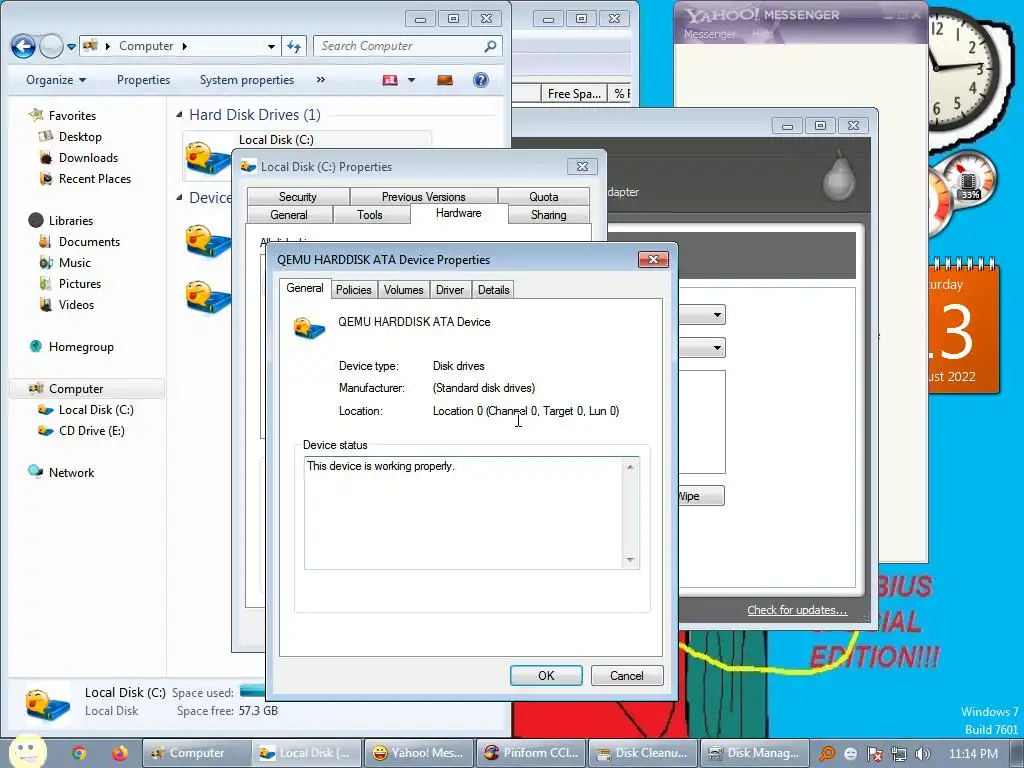
Task: Select Libraries in the navigation pane
Action: pos(71,221)
